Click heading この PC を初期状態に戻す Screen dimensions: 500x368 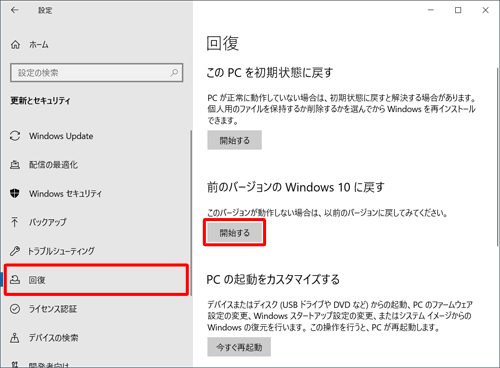(x=270, y=72)
